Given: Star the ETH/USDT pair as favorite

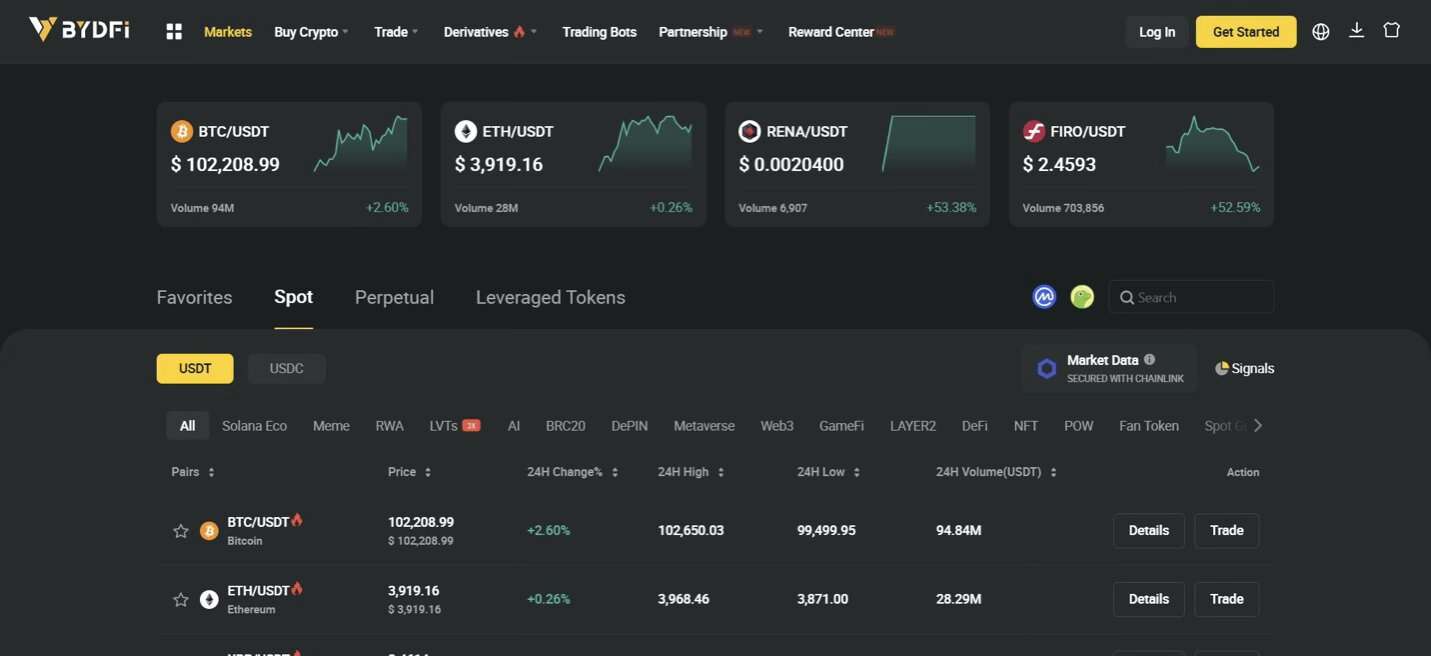Looking at the screenshot, I should pos(181,600).
